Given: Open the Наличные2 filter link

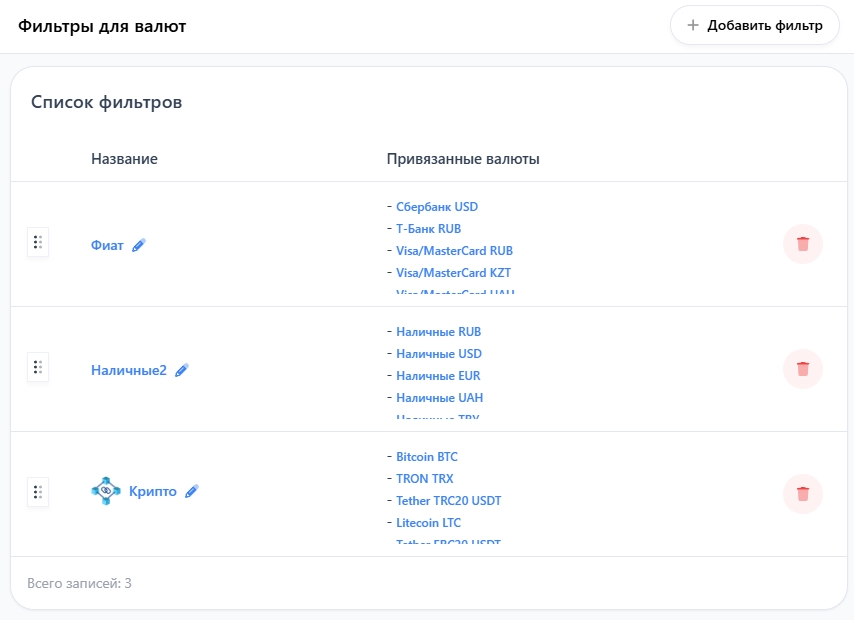Looking at the screenshot, I should click(128, 370).
